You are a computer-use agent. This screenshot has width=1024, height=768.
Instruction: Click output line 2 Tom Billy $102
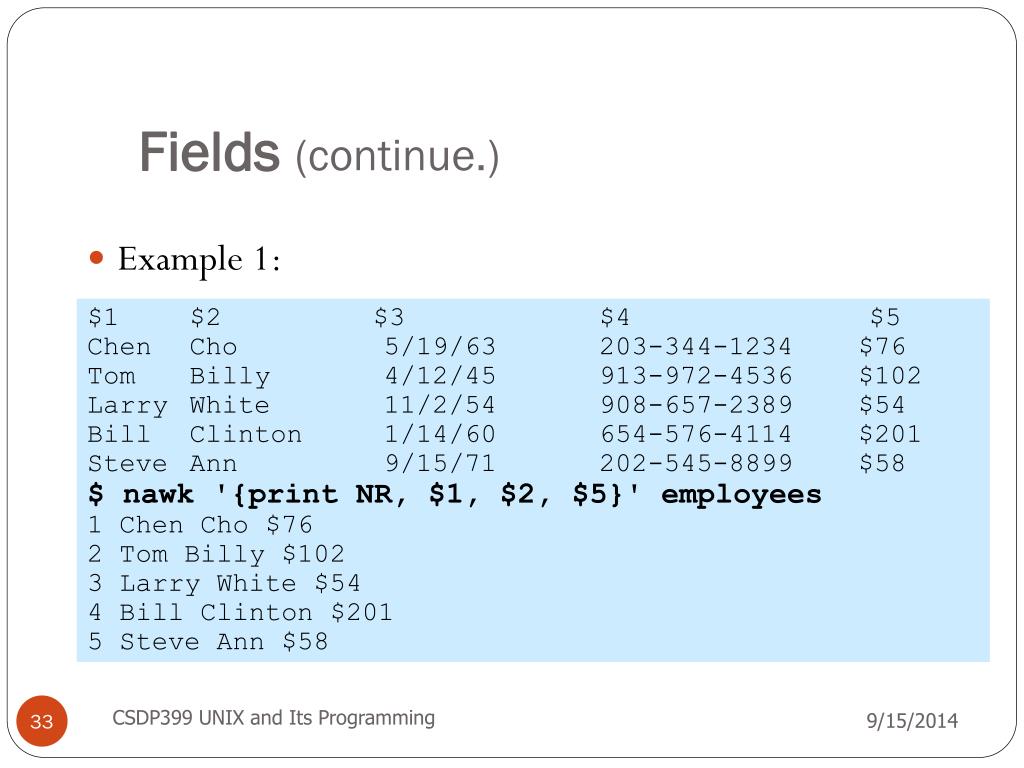tap(216, 554)
